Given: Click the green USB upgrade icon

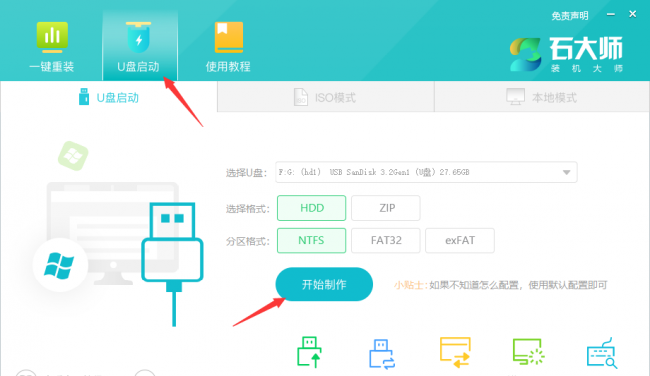Looking at the screenshot, I should 309,352.
